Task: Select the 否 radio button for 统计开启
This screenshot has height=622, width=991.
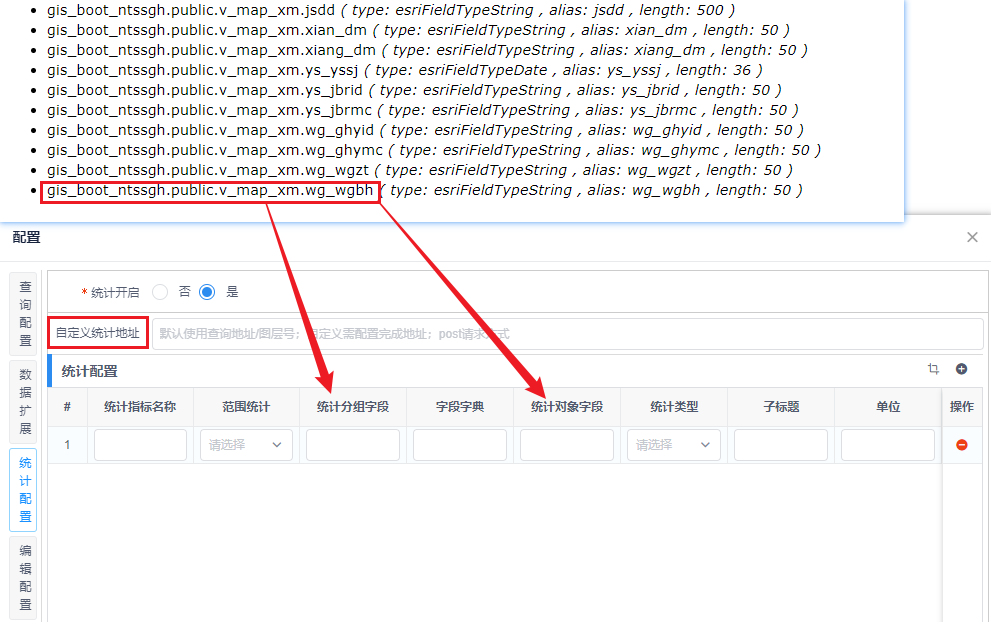Action: [x=160, y=292]
